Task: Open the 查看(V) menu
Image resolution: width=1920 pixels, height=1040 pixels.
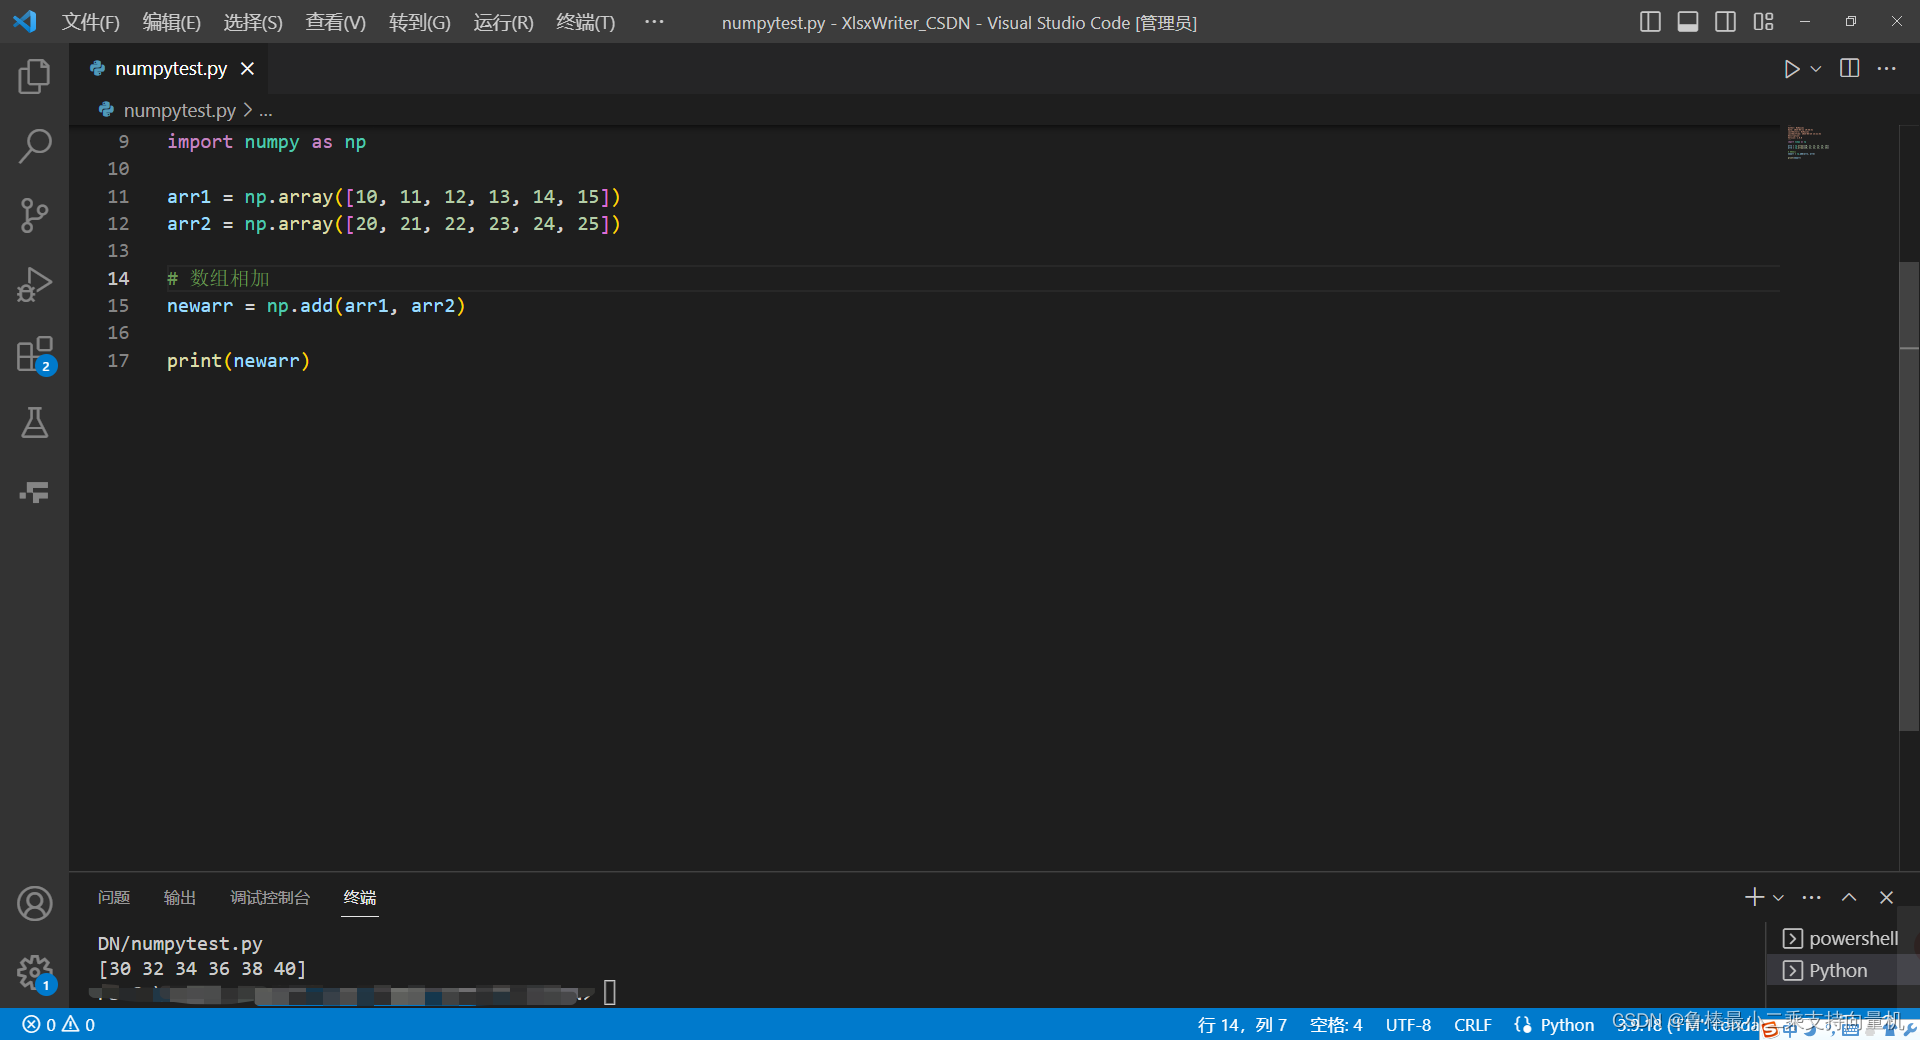Action: [x=335, y=22]
